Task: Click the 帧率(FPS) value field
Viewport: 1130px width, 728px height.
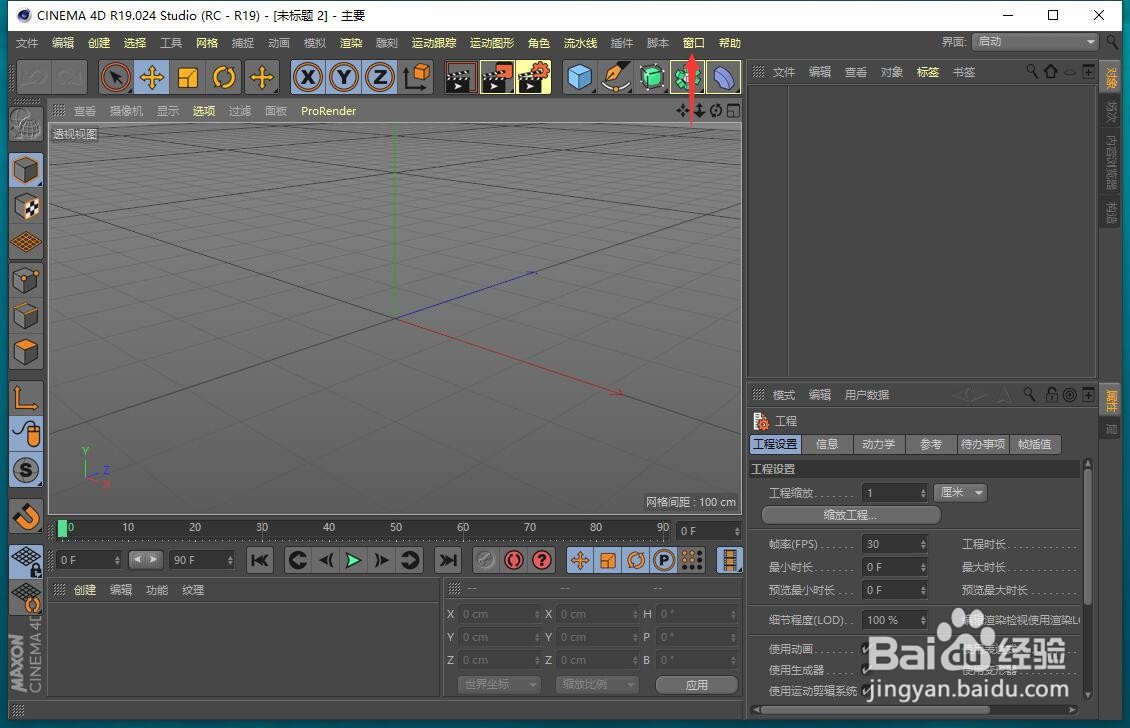Action: (894, 544)
